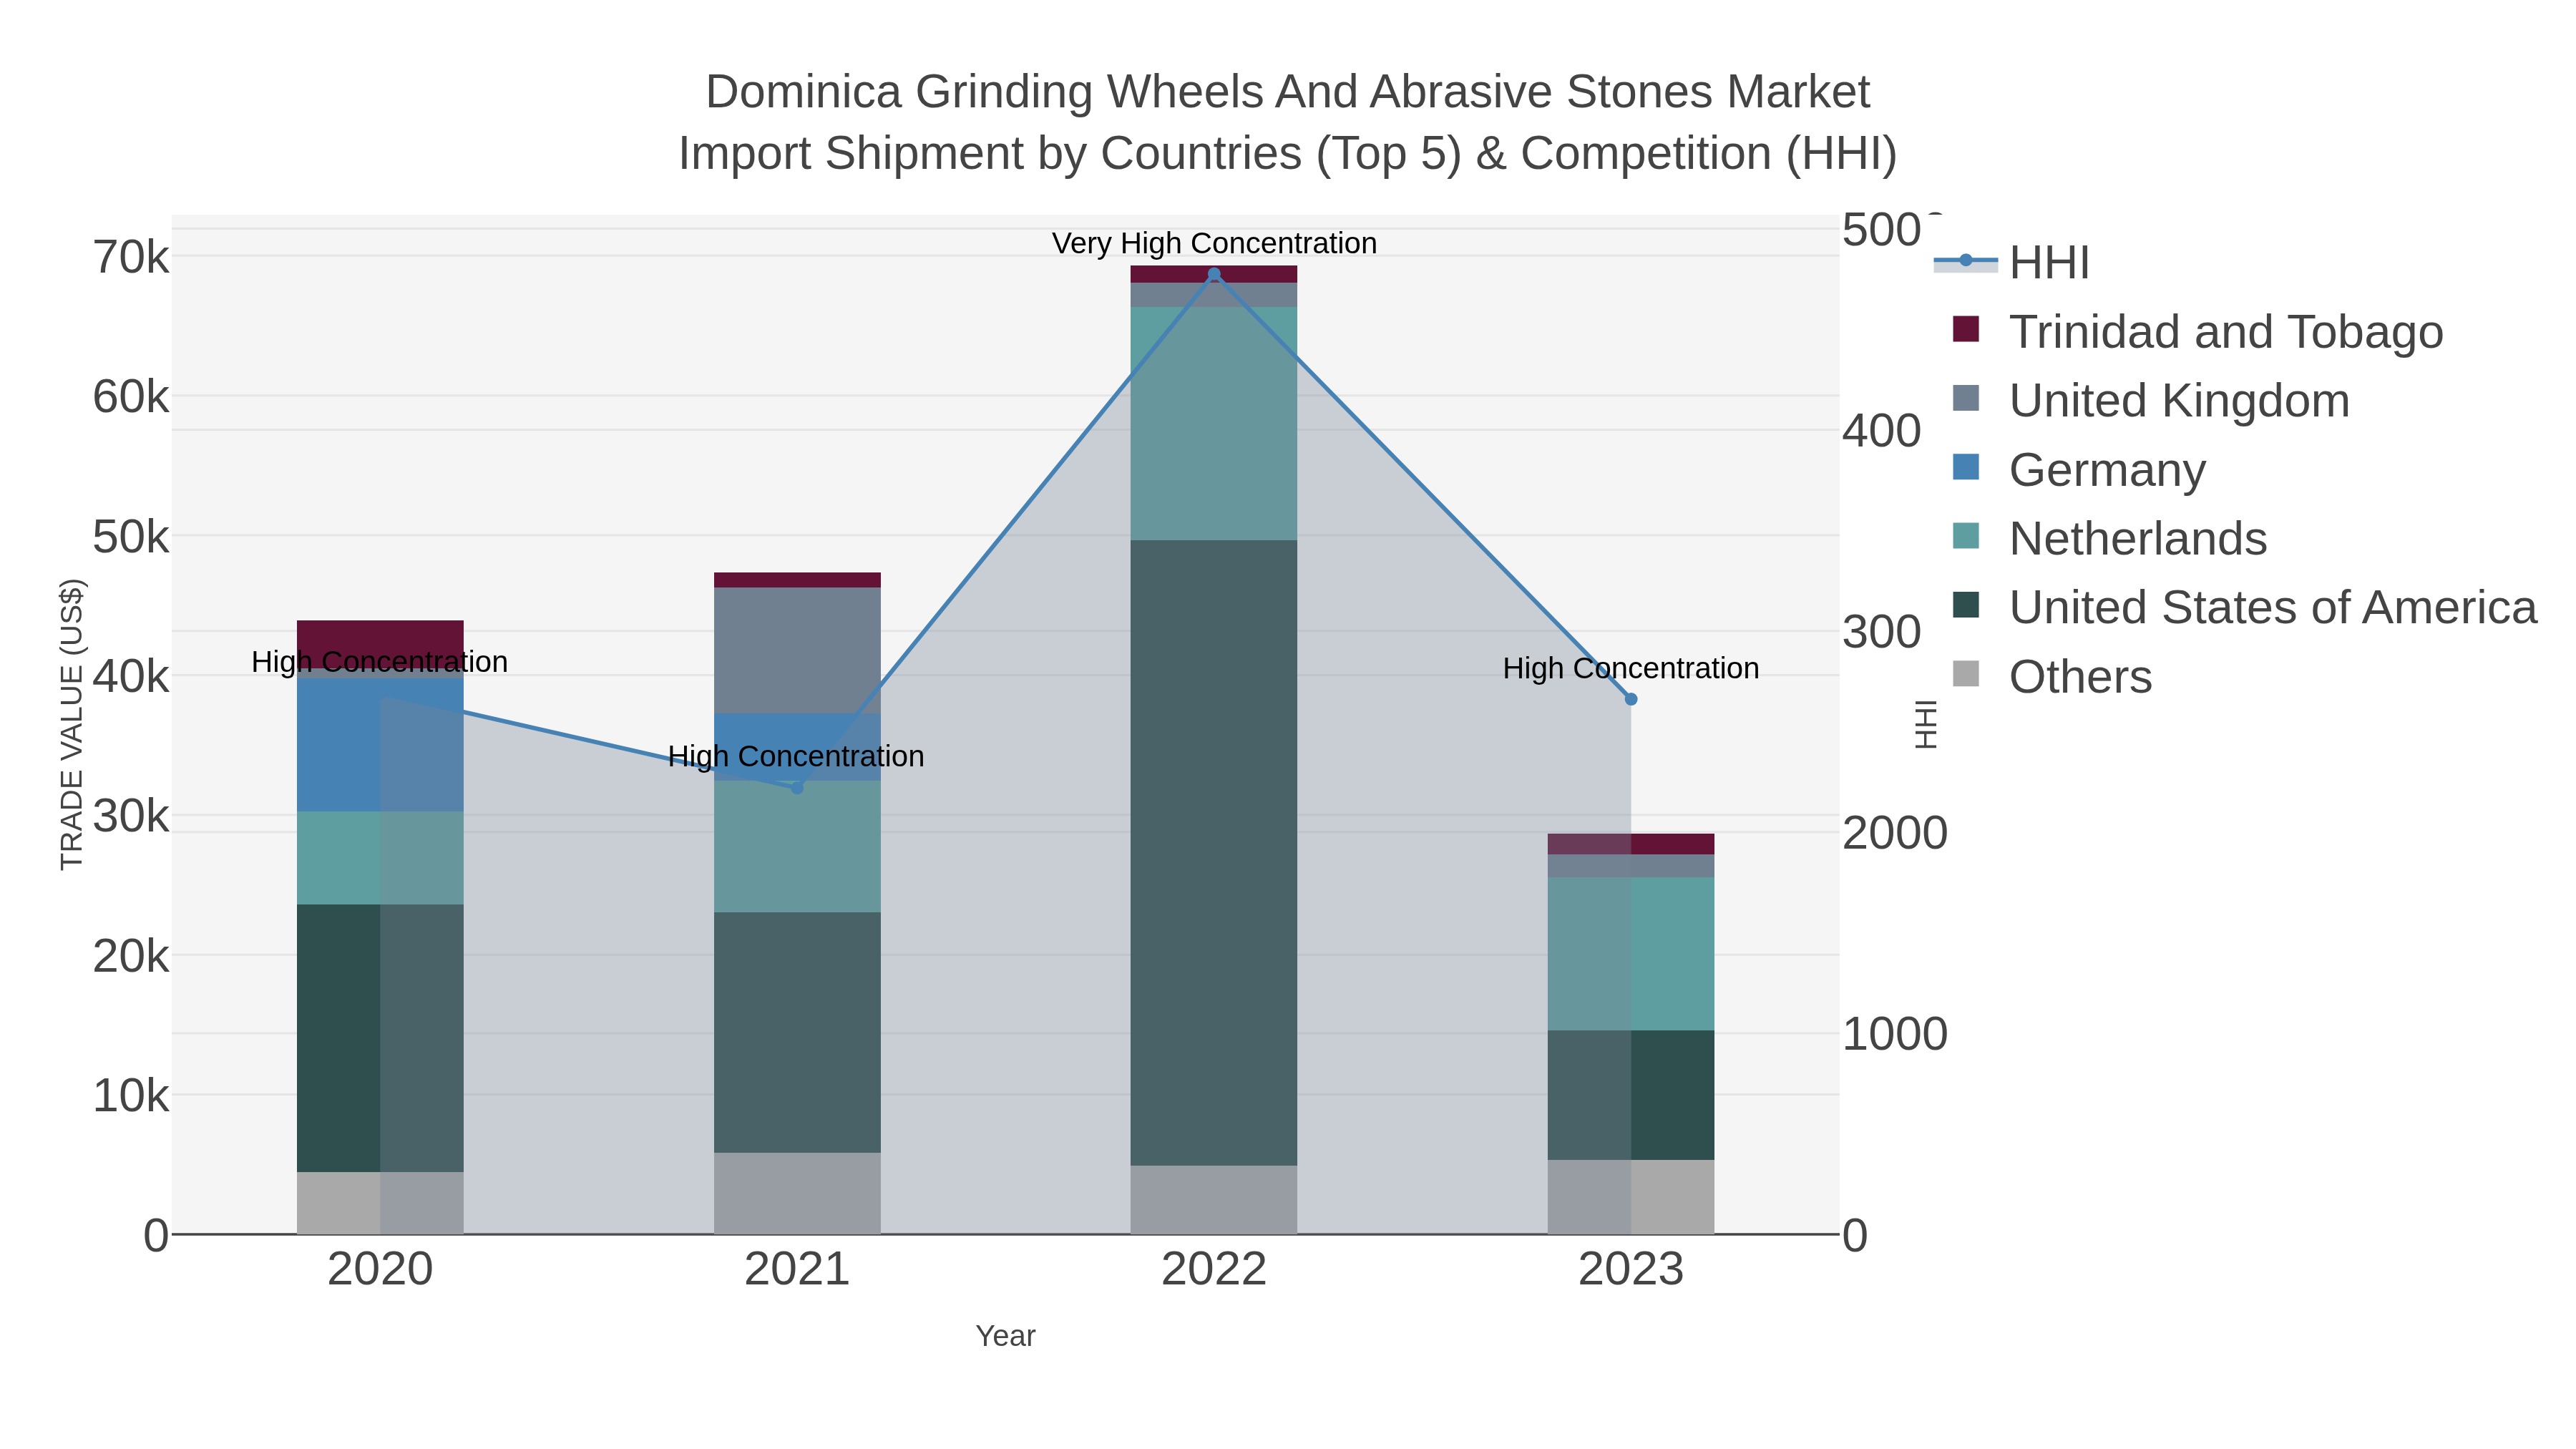Toggle United Kingdom legend entry
The image size is (2576, 1449).
2150,400
